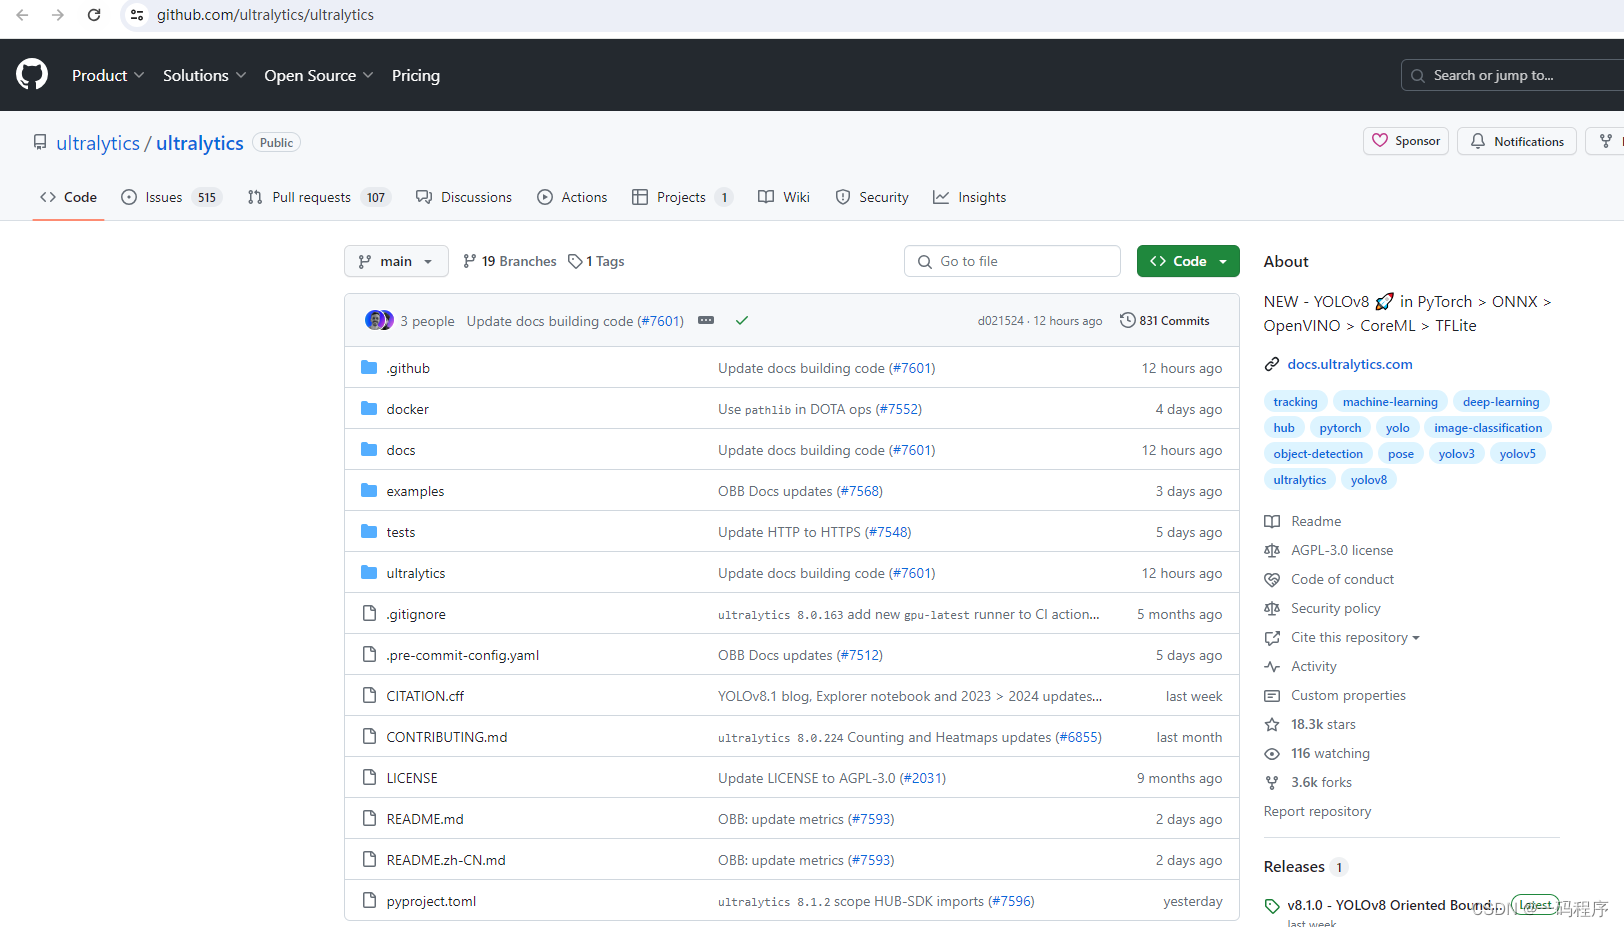Click the forward navigation arrow
Viewport: 1624px width, 927px height.
point(58,15)
